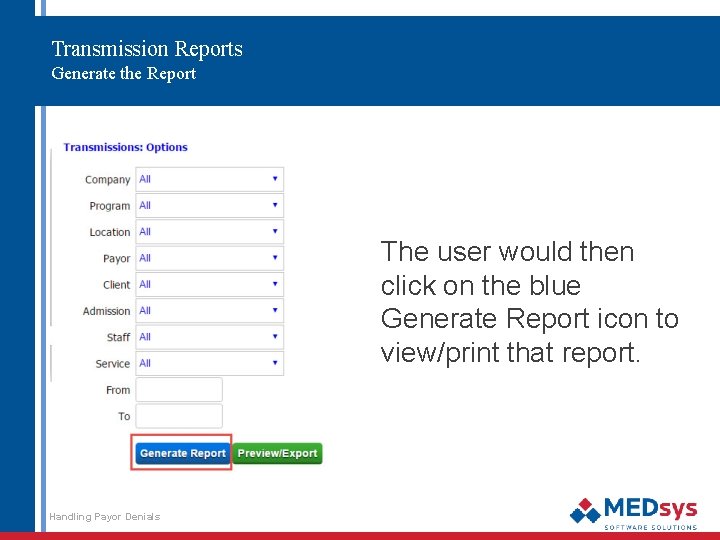Click the From date input field
Viewport: 720px width, 540px height.
[179, 390]
